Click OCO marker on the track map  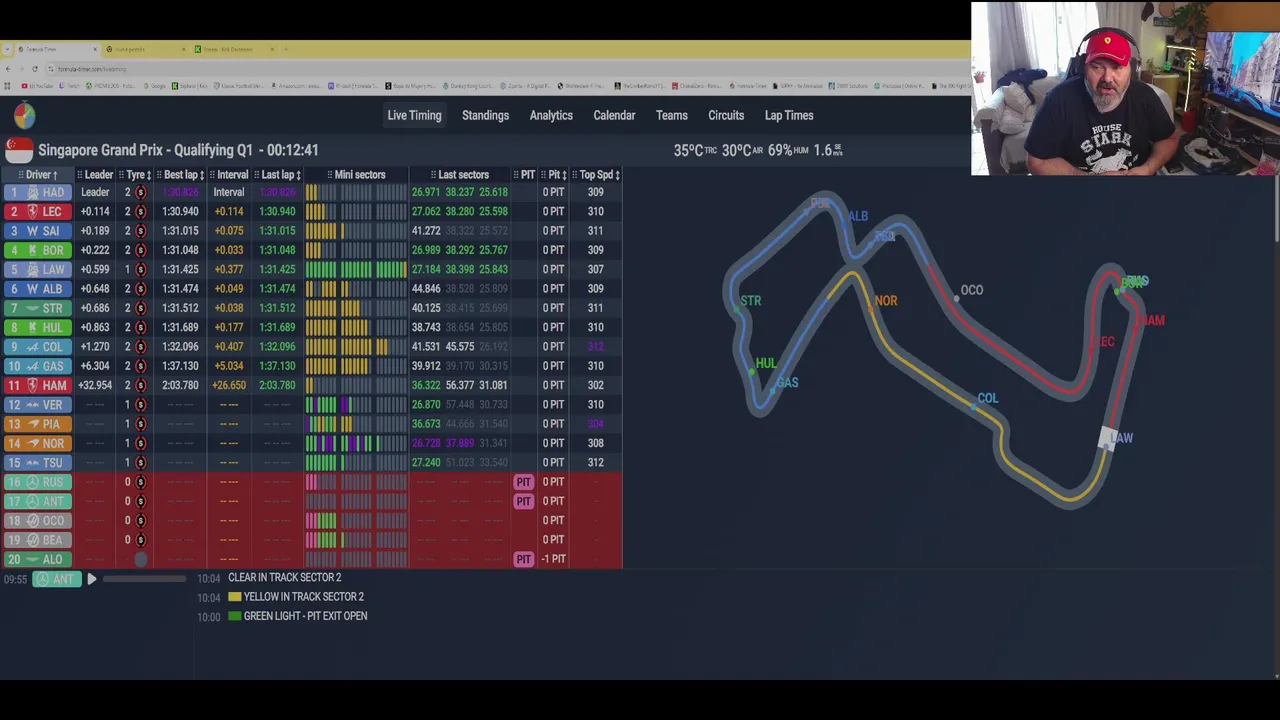(x=972, y=290)
